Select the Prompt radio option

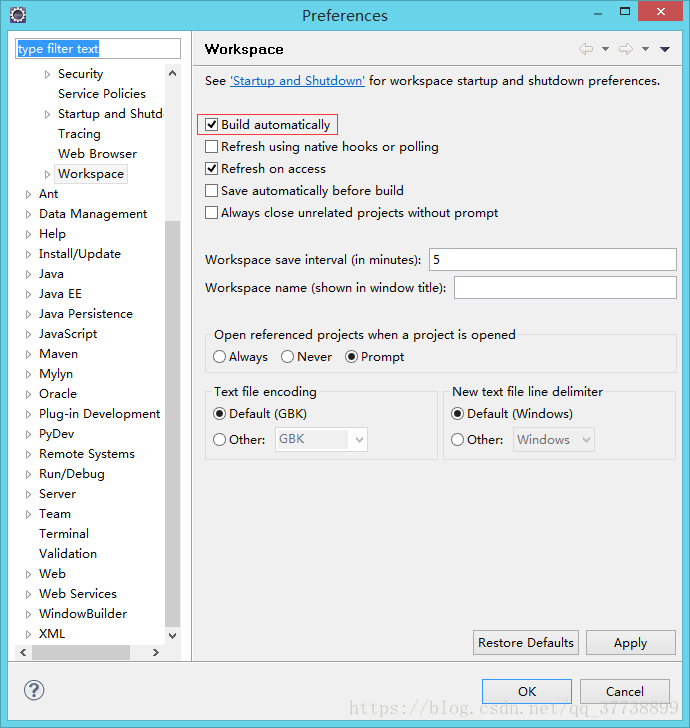351,357
